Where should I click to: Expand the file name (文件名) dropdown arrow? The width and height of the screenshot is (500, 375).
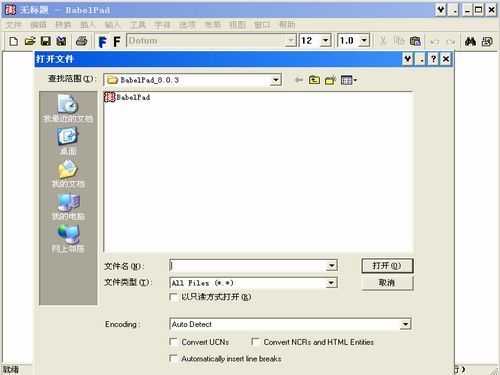pos(331,266)
